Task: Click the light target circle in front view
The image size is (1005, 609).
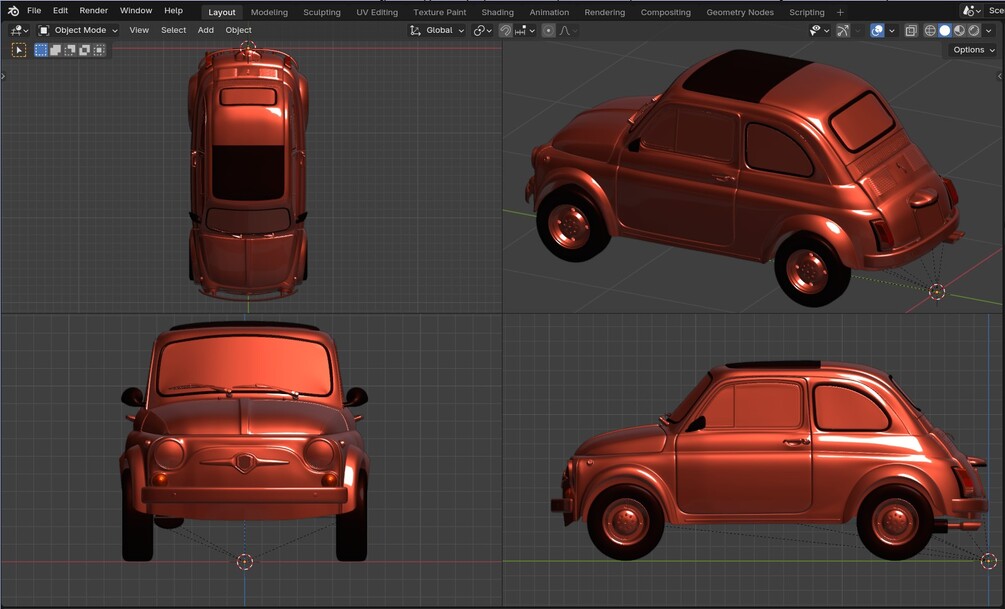Action: tap(245, 562)
